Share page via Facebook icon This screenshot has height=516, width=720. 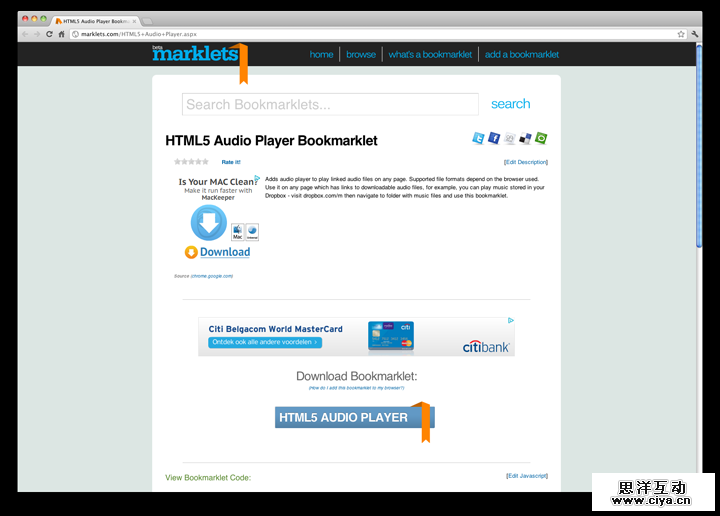click(494, 138)
